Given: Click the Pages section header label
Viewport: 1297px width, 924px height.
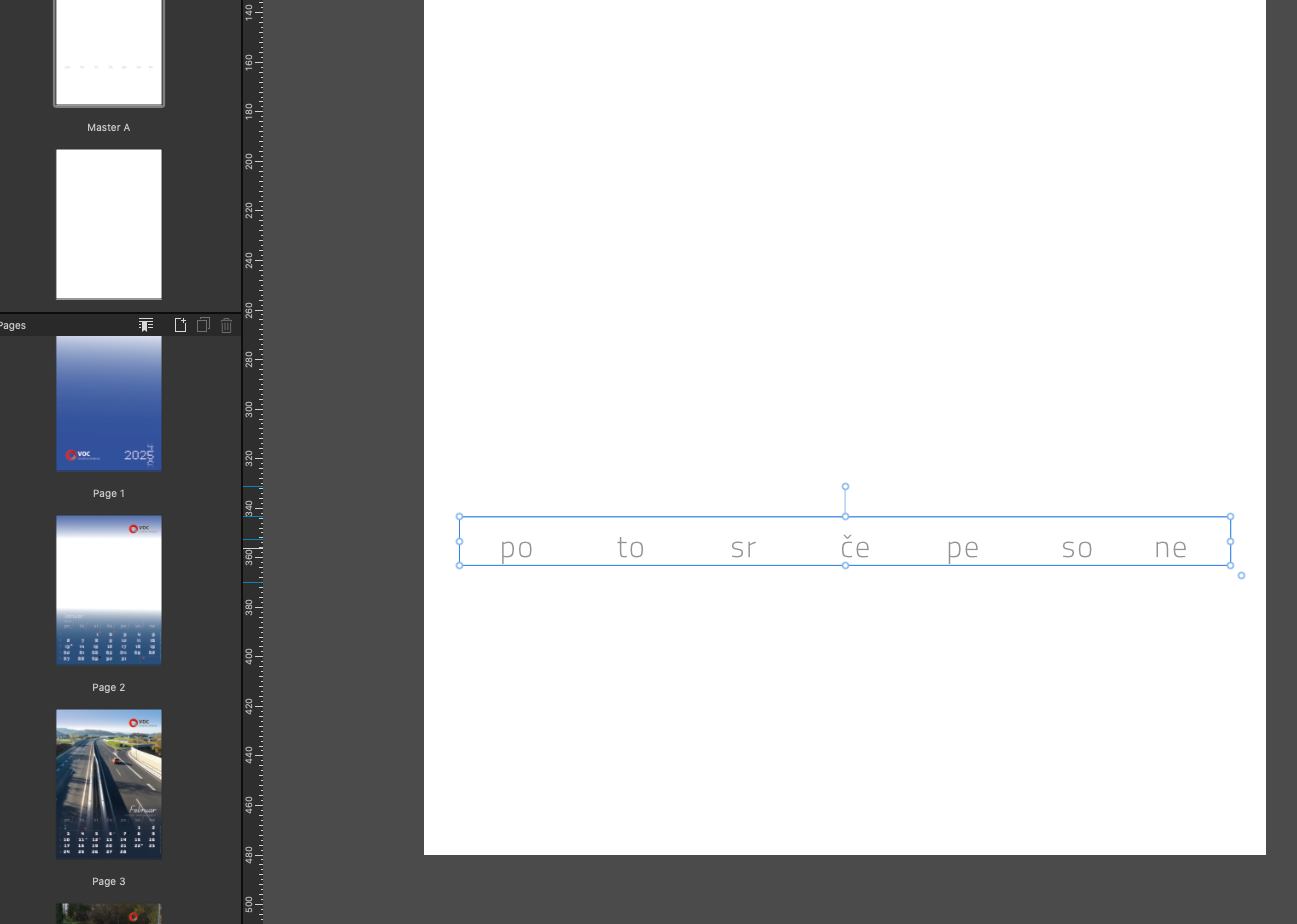Looking at the screenshot, I should coord(12,325).
